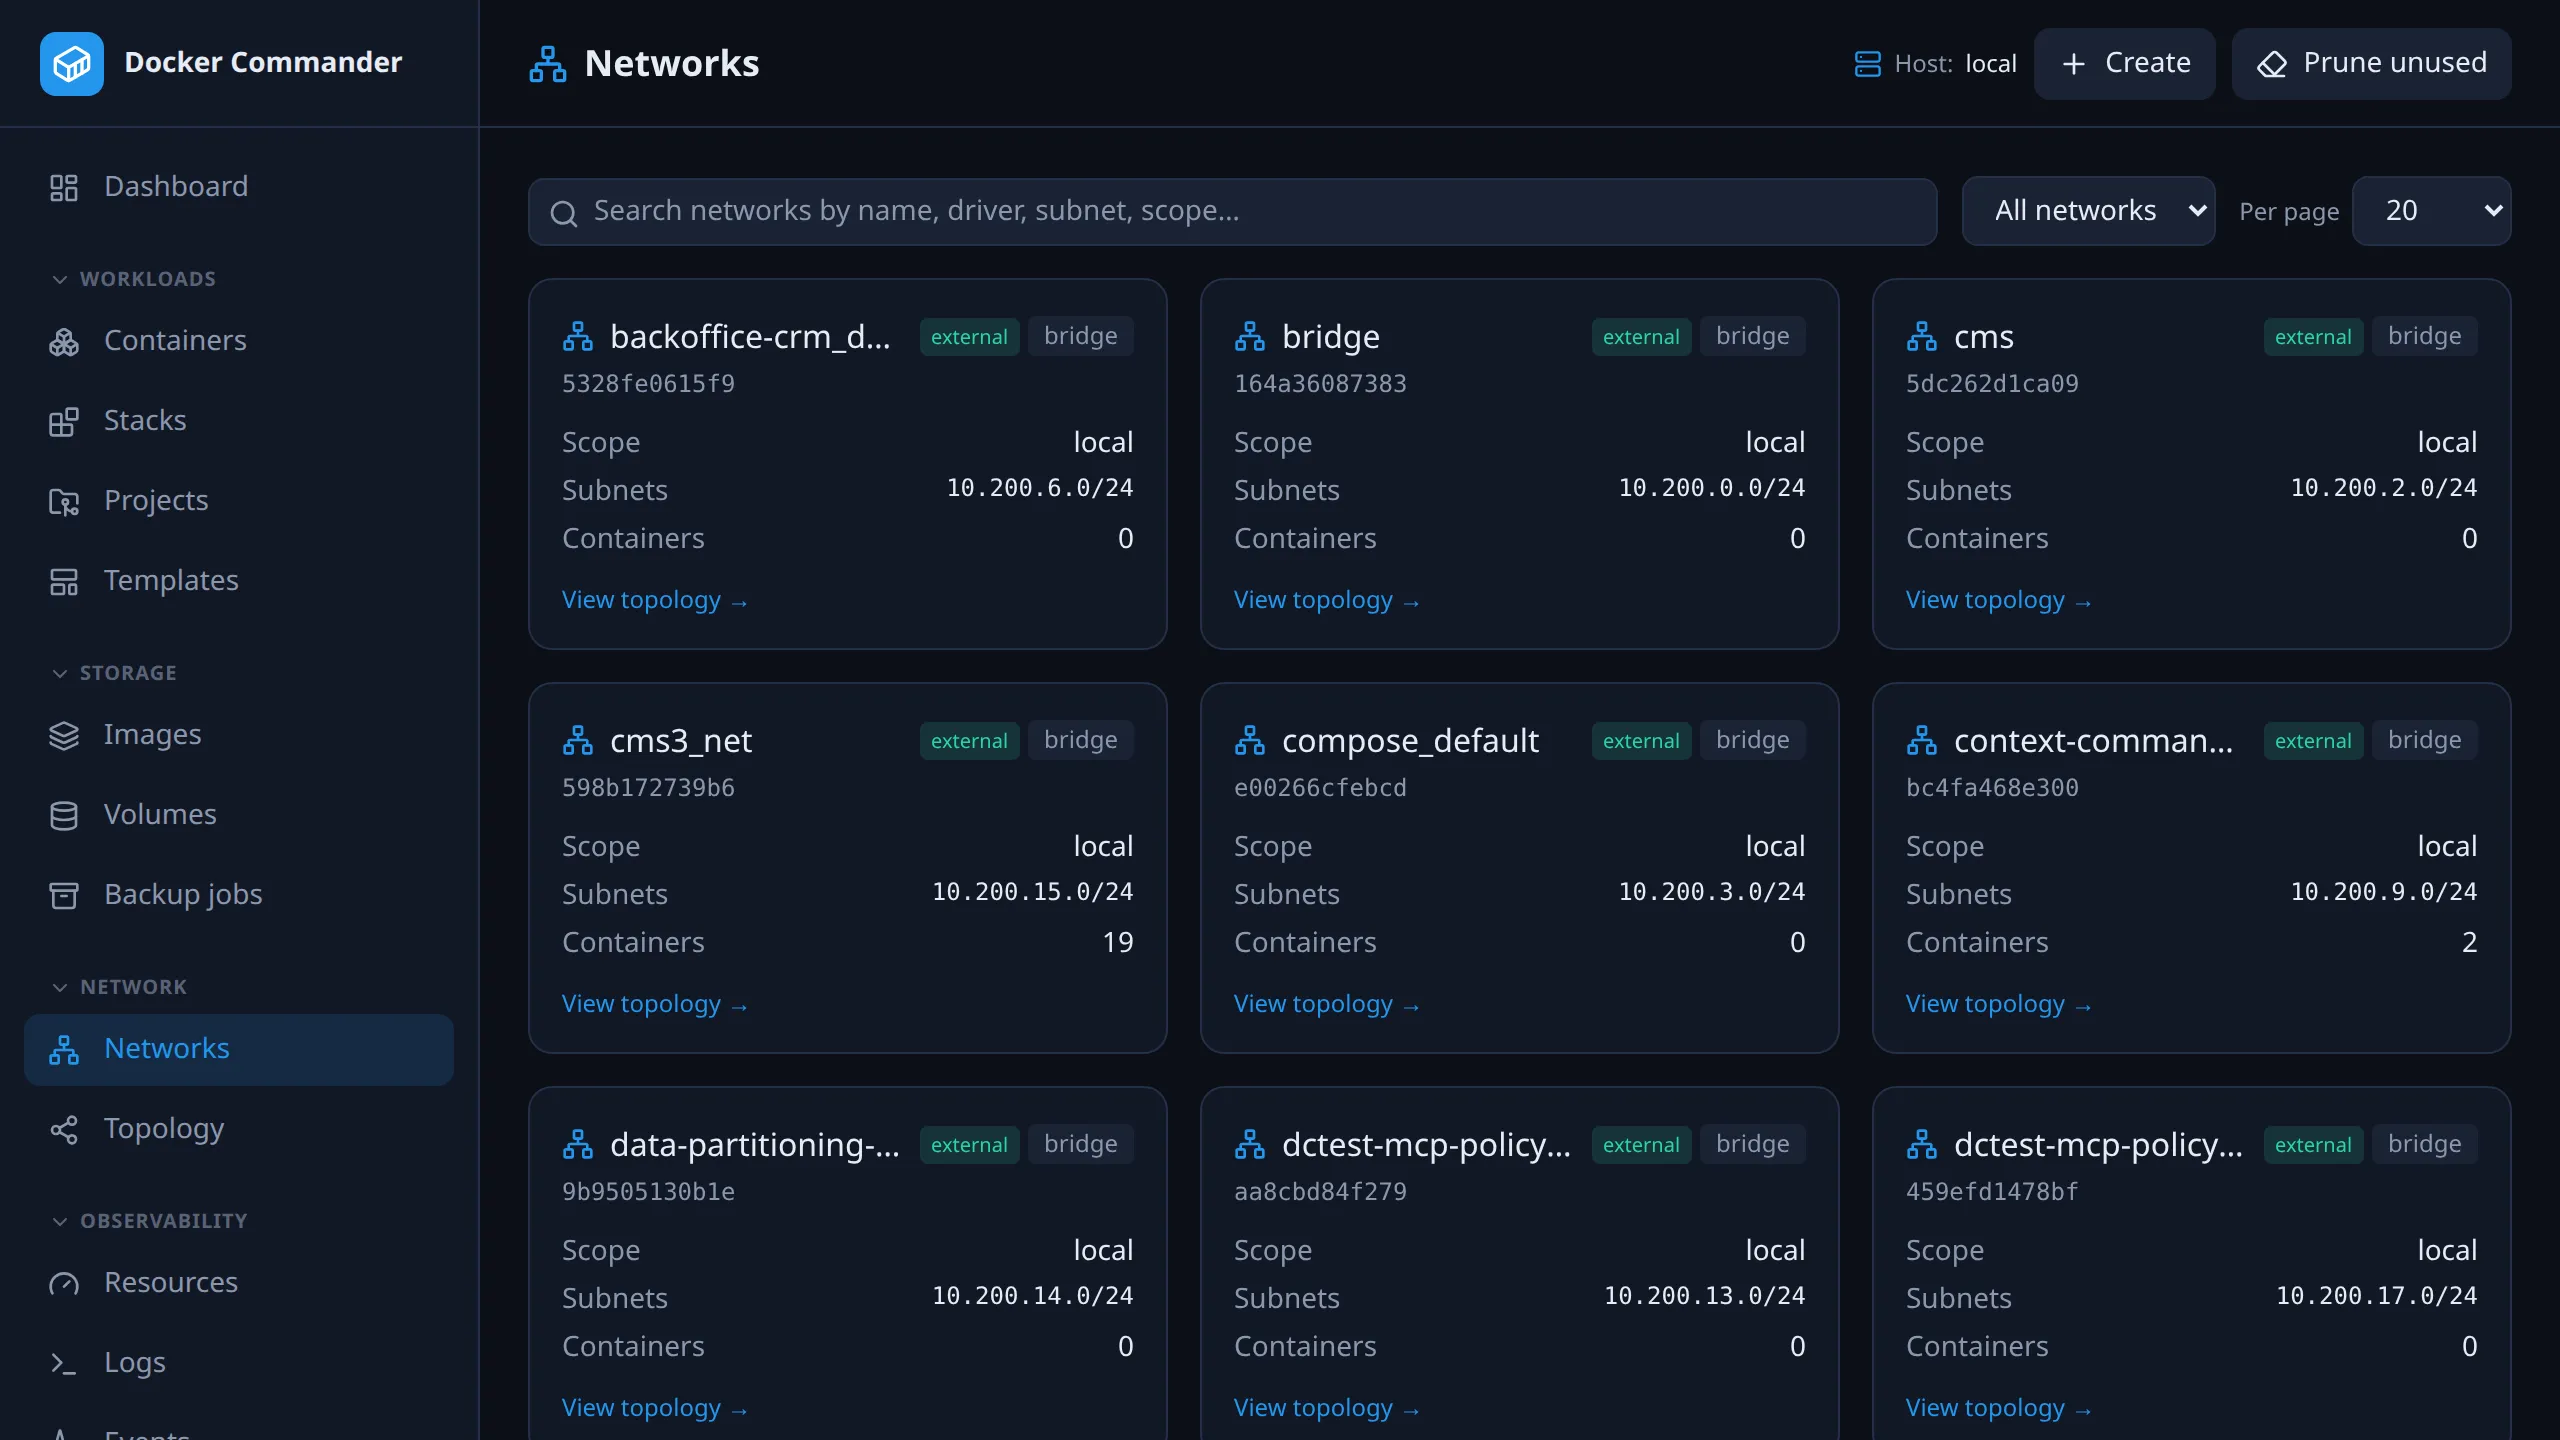
Task: Click the Backup jobs archive icon
Action: [x=64, y=895]
